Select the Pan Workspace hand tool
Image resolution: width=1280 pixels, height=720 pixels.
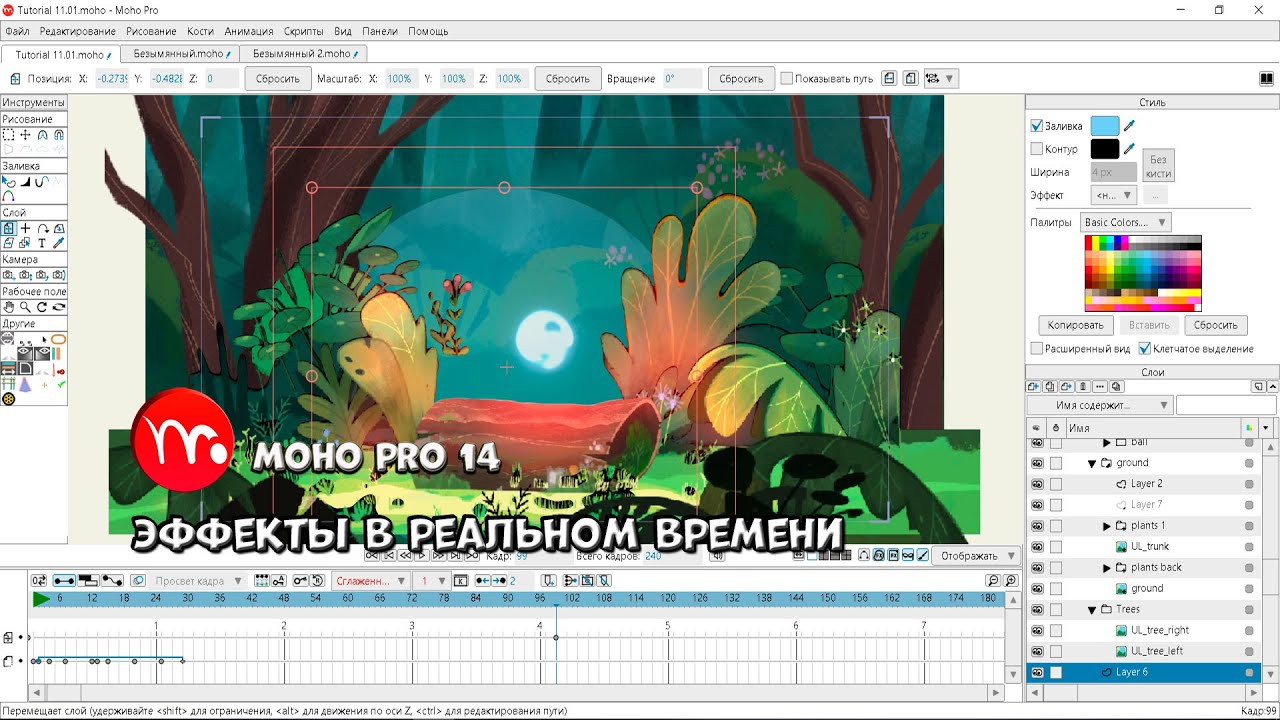[9, 307]
